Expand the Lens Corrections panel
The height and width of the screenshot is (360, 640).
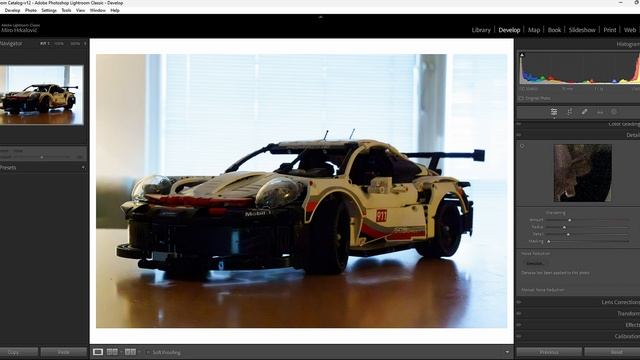coord(620,302)
